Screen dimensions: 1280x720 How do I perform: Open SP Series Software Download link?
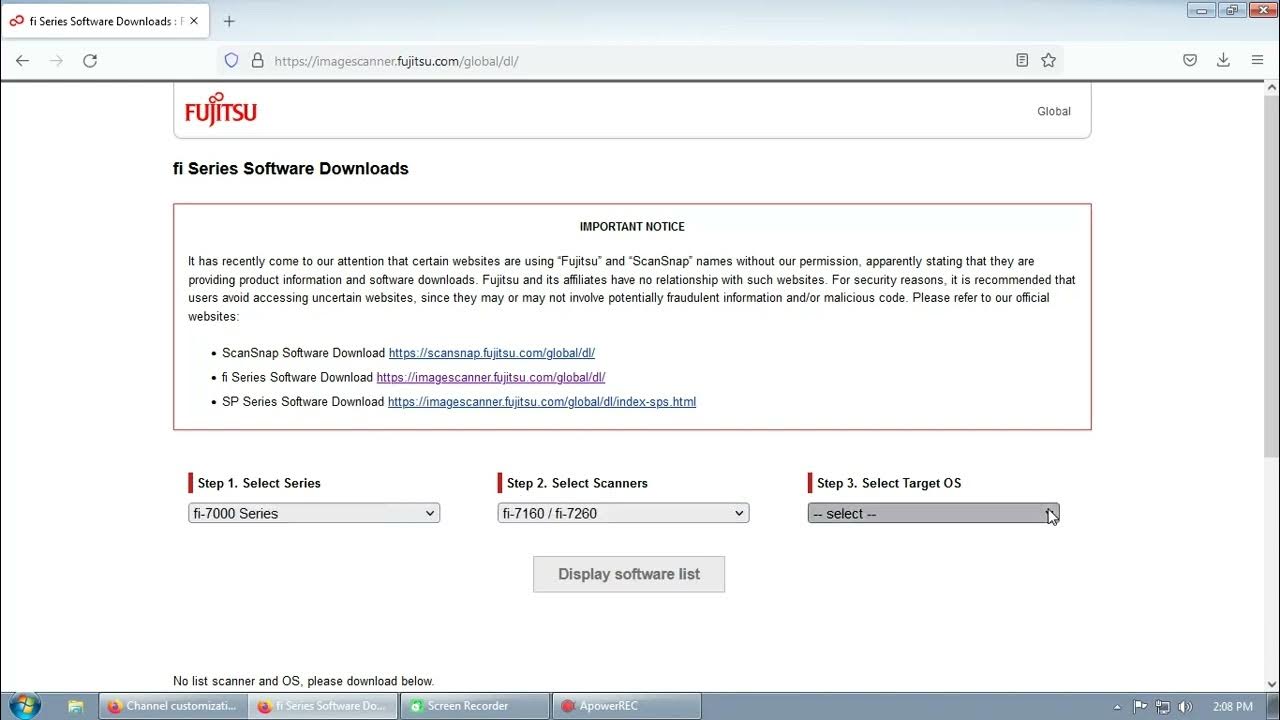pos(542,401)
